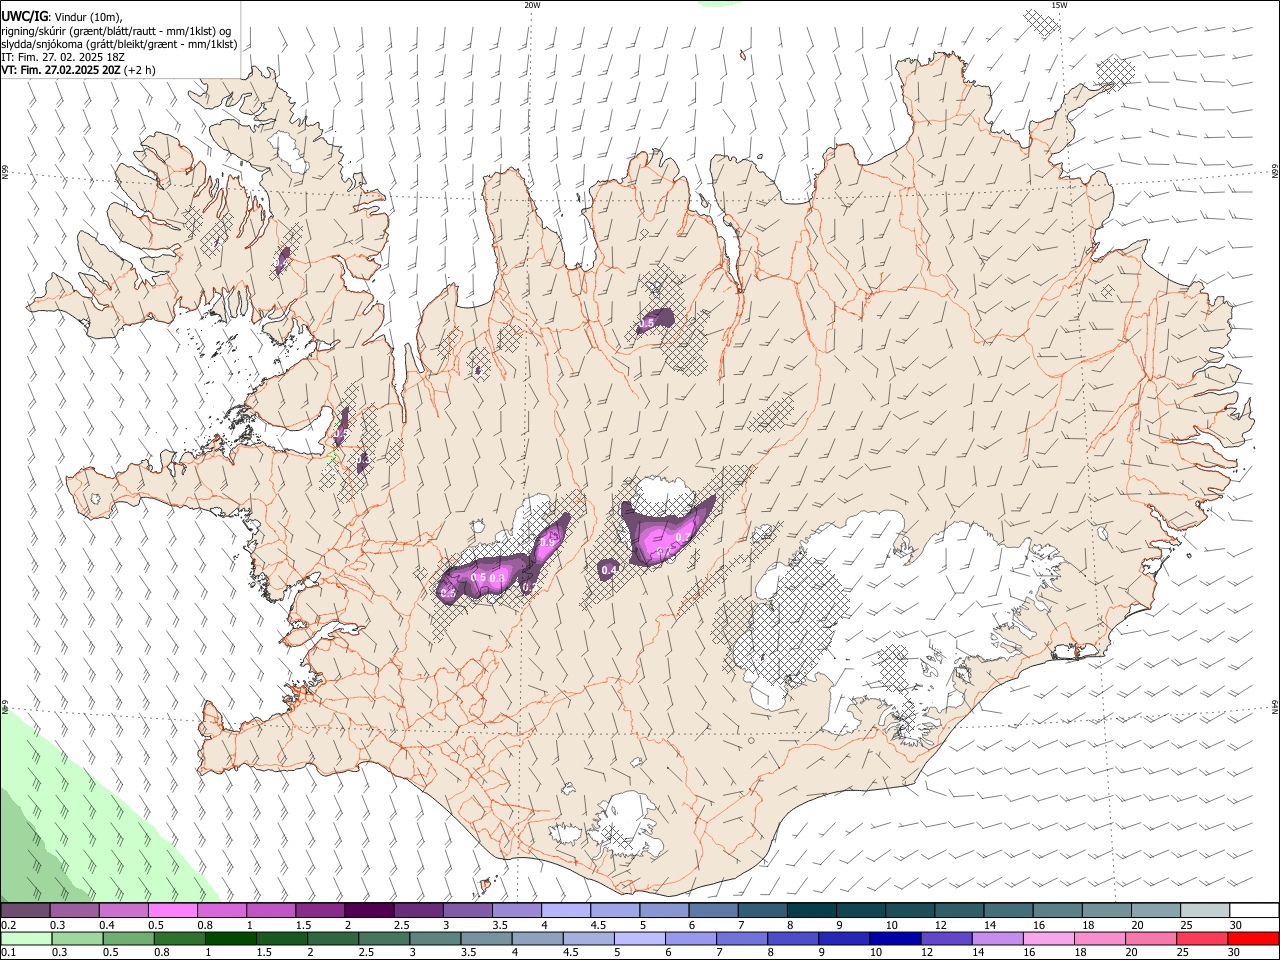Click the 2.5–3 snow scale swatch
1280x960 pixels.
tap(420, 910)
